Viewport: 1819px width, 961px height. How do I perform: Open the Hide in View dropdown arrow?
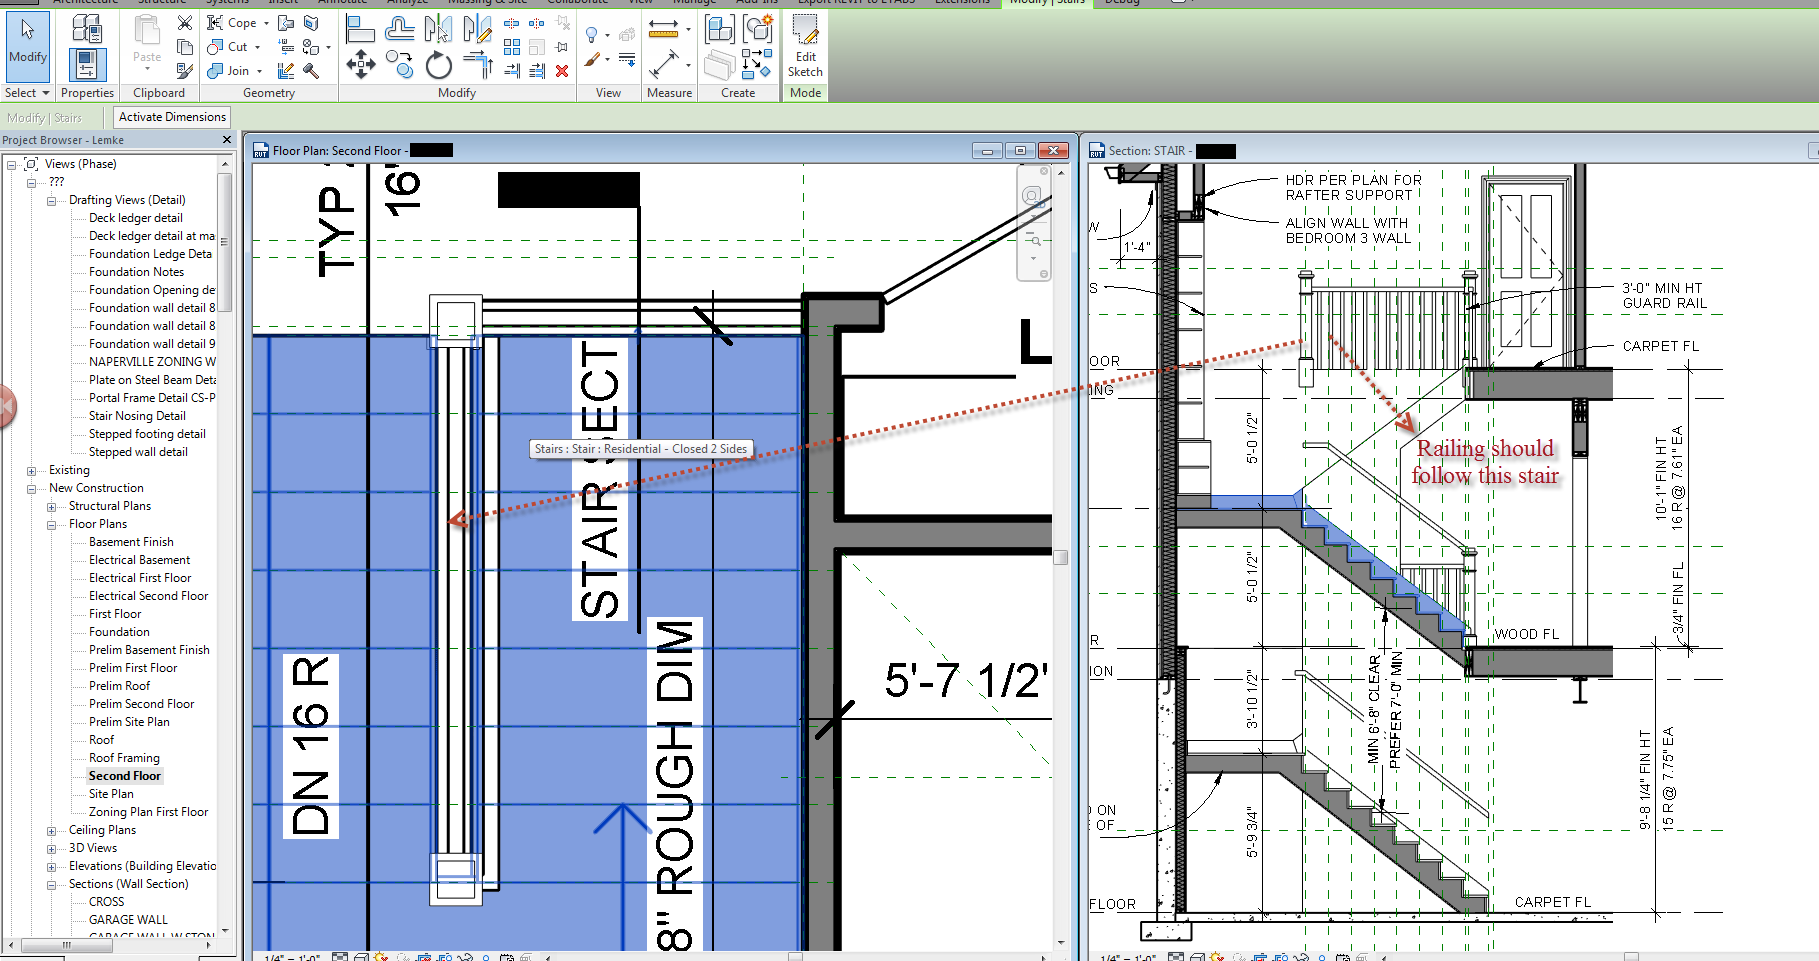click(x=607, y=36)
